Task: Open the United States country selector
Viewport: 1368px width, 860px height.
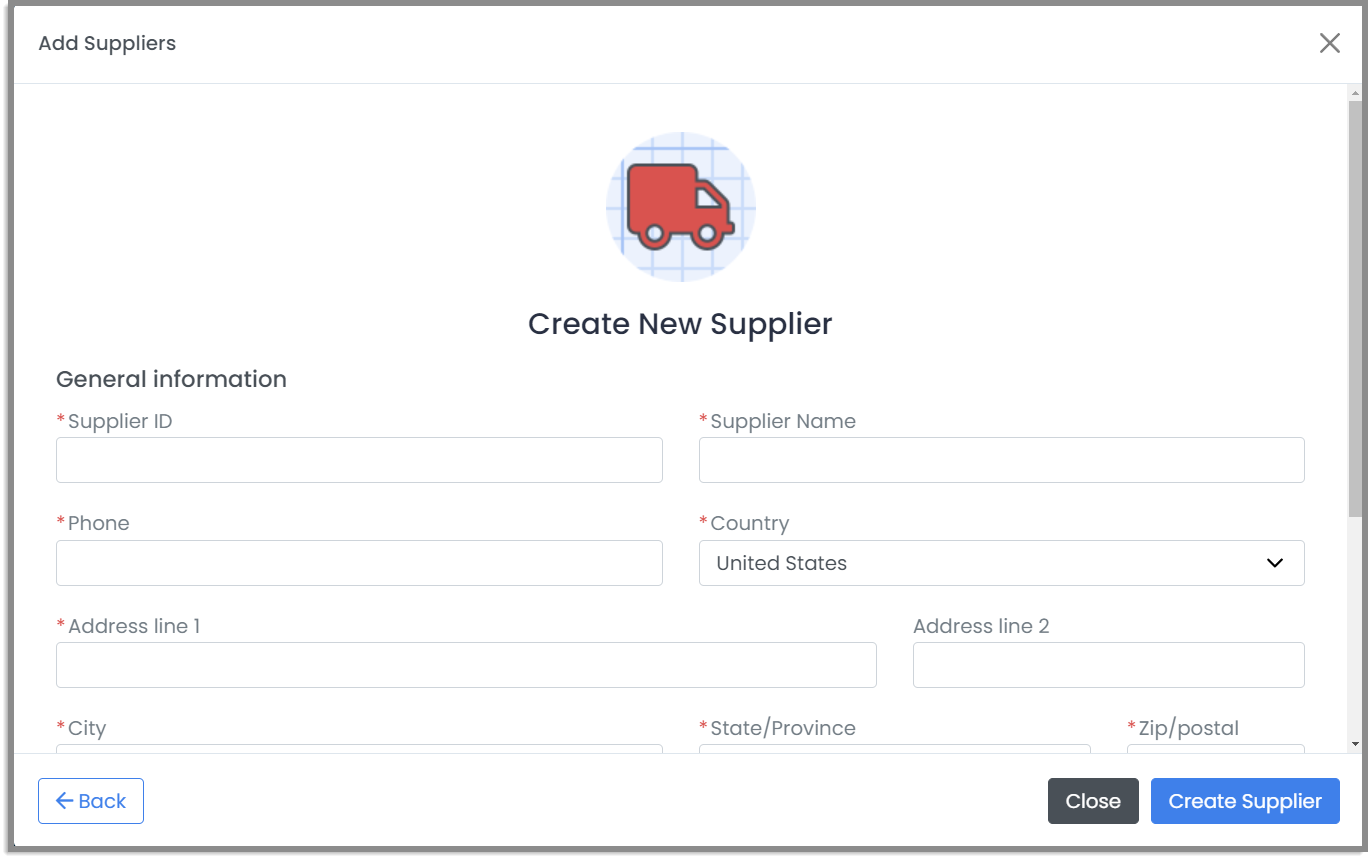Action: (1001, 563)
